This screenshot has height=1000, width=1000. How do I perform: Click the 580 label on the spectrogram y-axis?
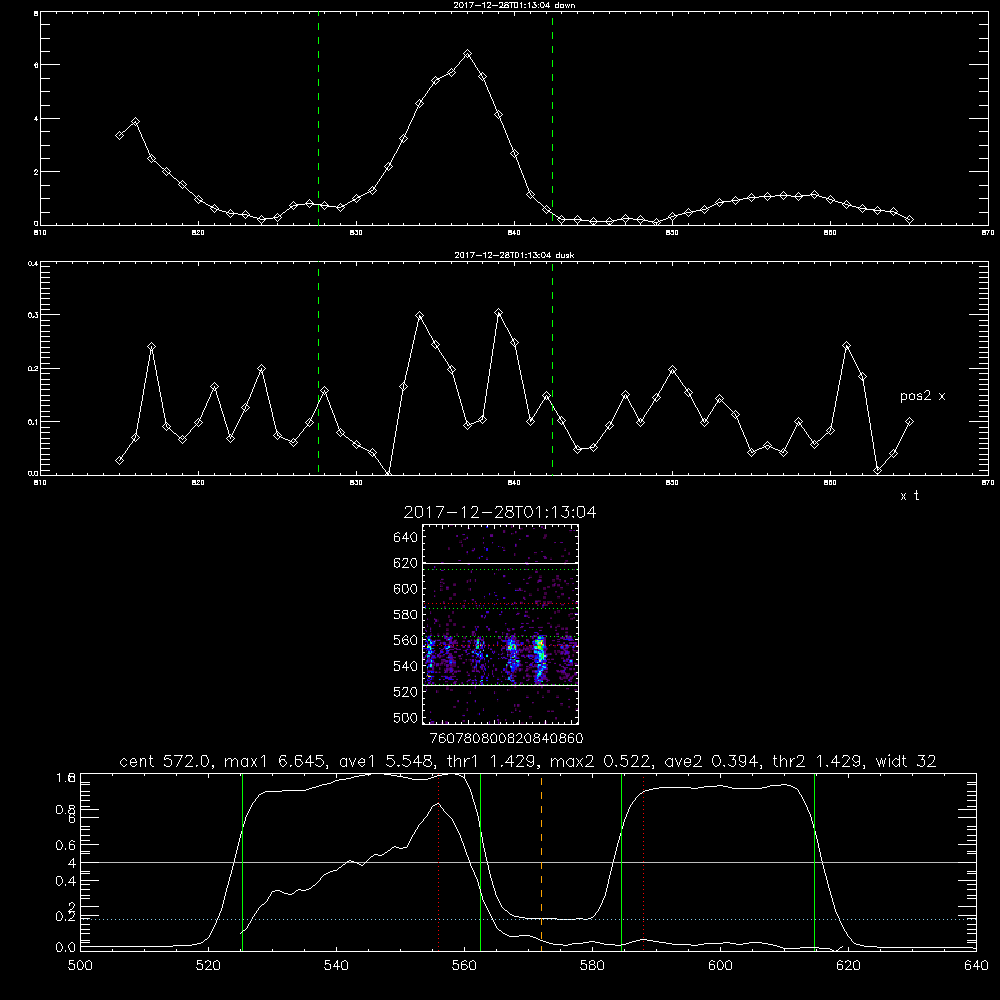coord(406,614)
